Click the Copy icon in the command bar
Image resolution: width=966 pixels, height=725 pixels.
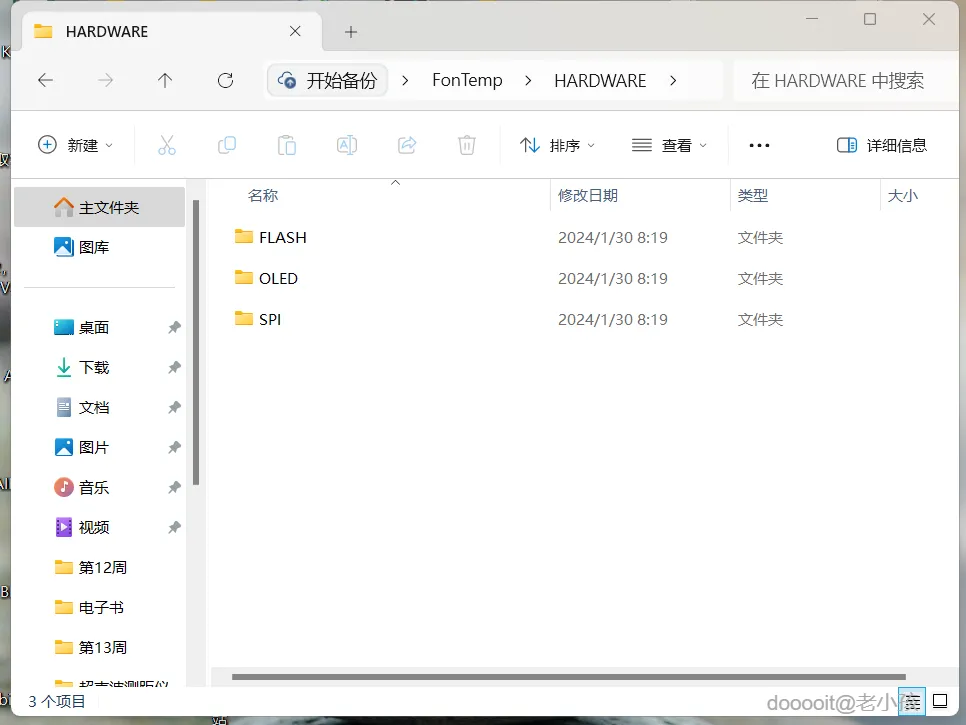point(227,145)
